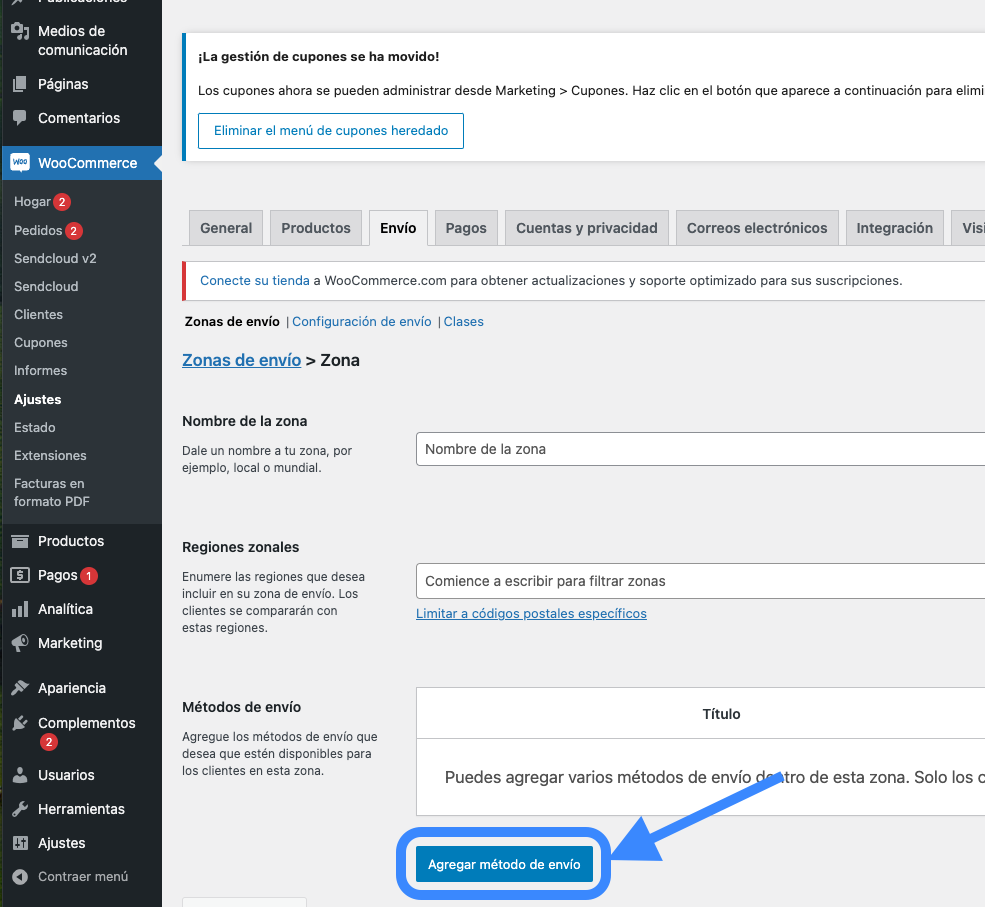Click the Nombre de la zona input field
Viewport: 985px width, 907px height.
click(700, 449)
